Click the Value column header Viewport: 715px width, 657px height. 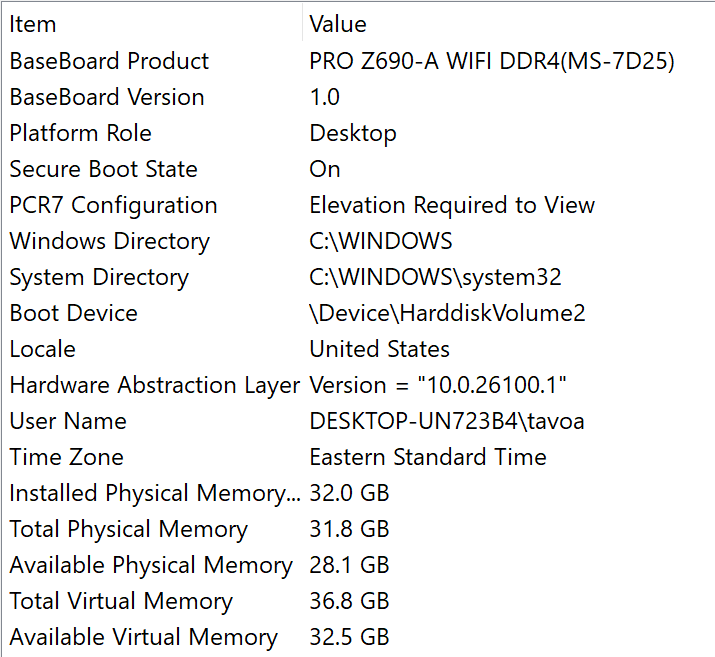click(x=338, y=25)
